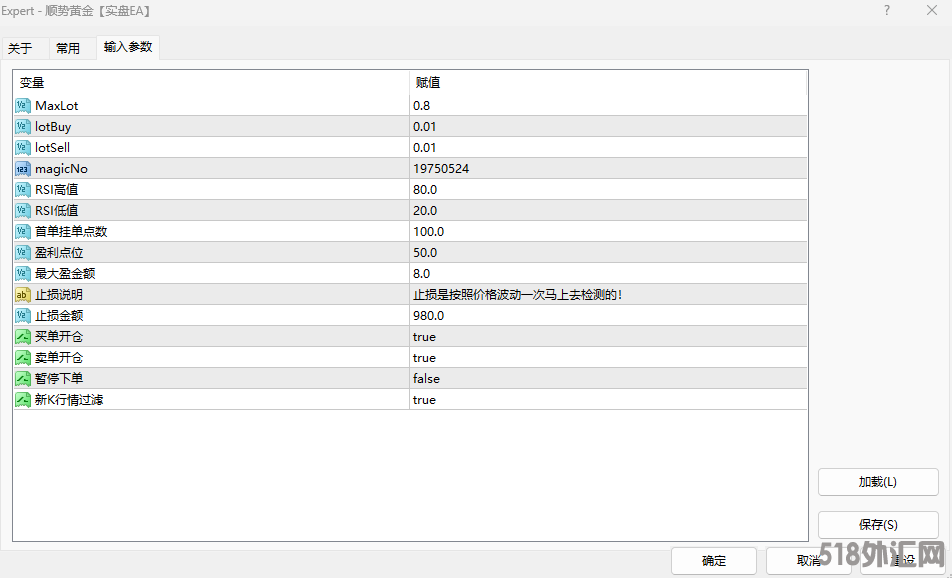Click the RSI低值 variable type icon
This screenshot has width=952, height=578.
coord(23,211)
